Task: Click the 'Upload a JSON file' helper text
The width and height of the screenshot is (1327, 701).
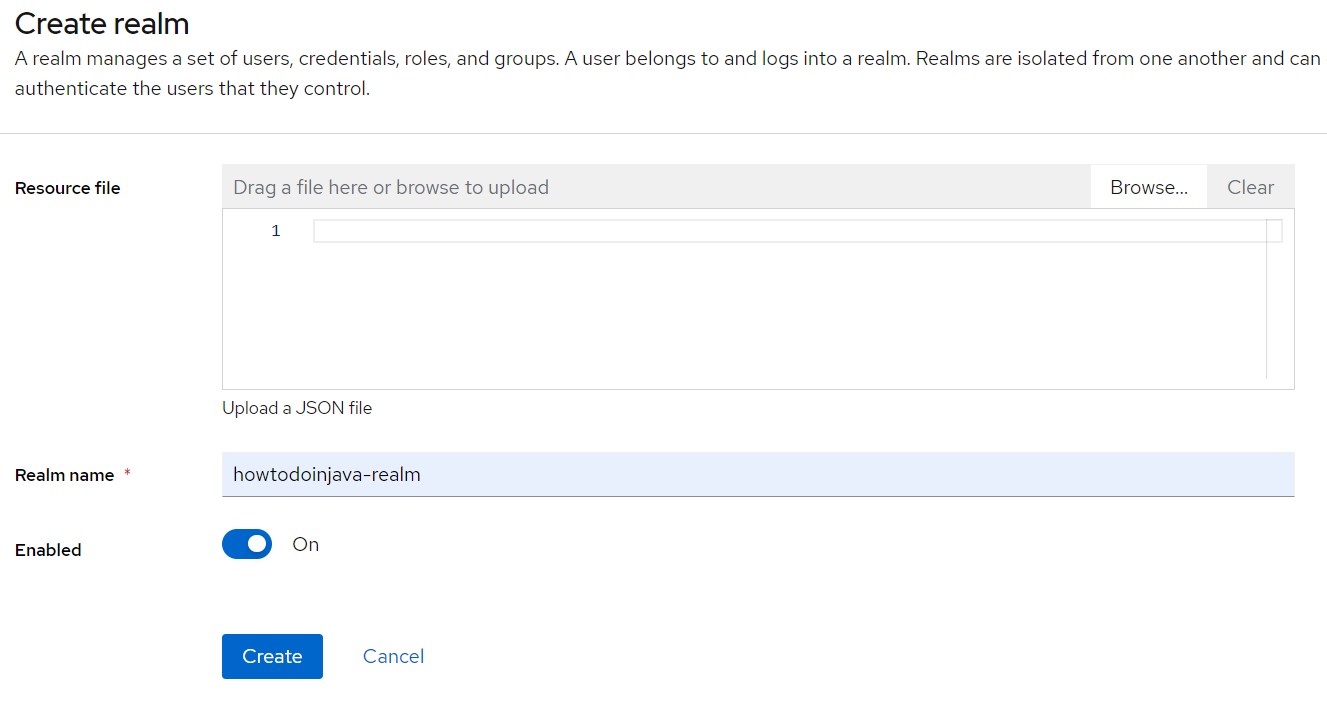Action: point(297,408)
